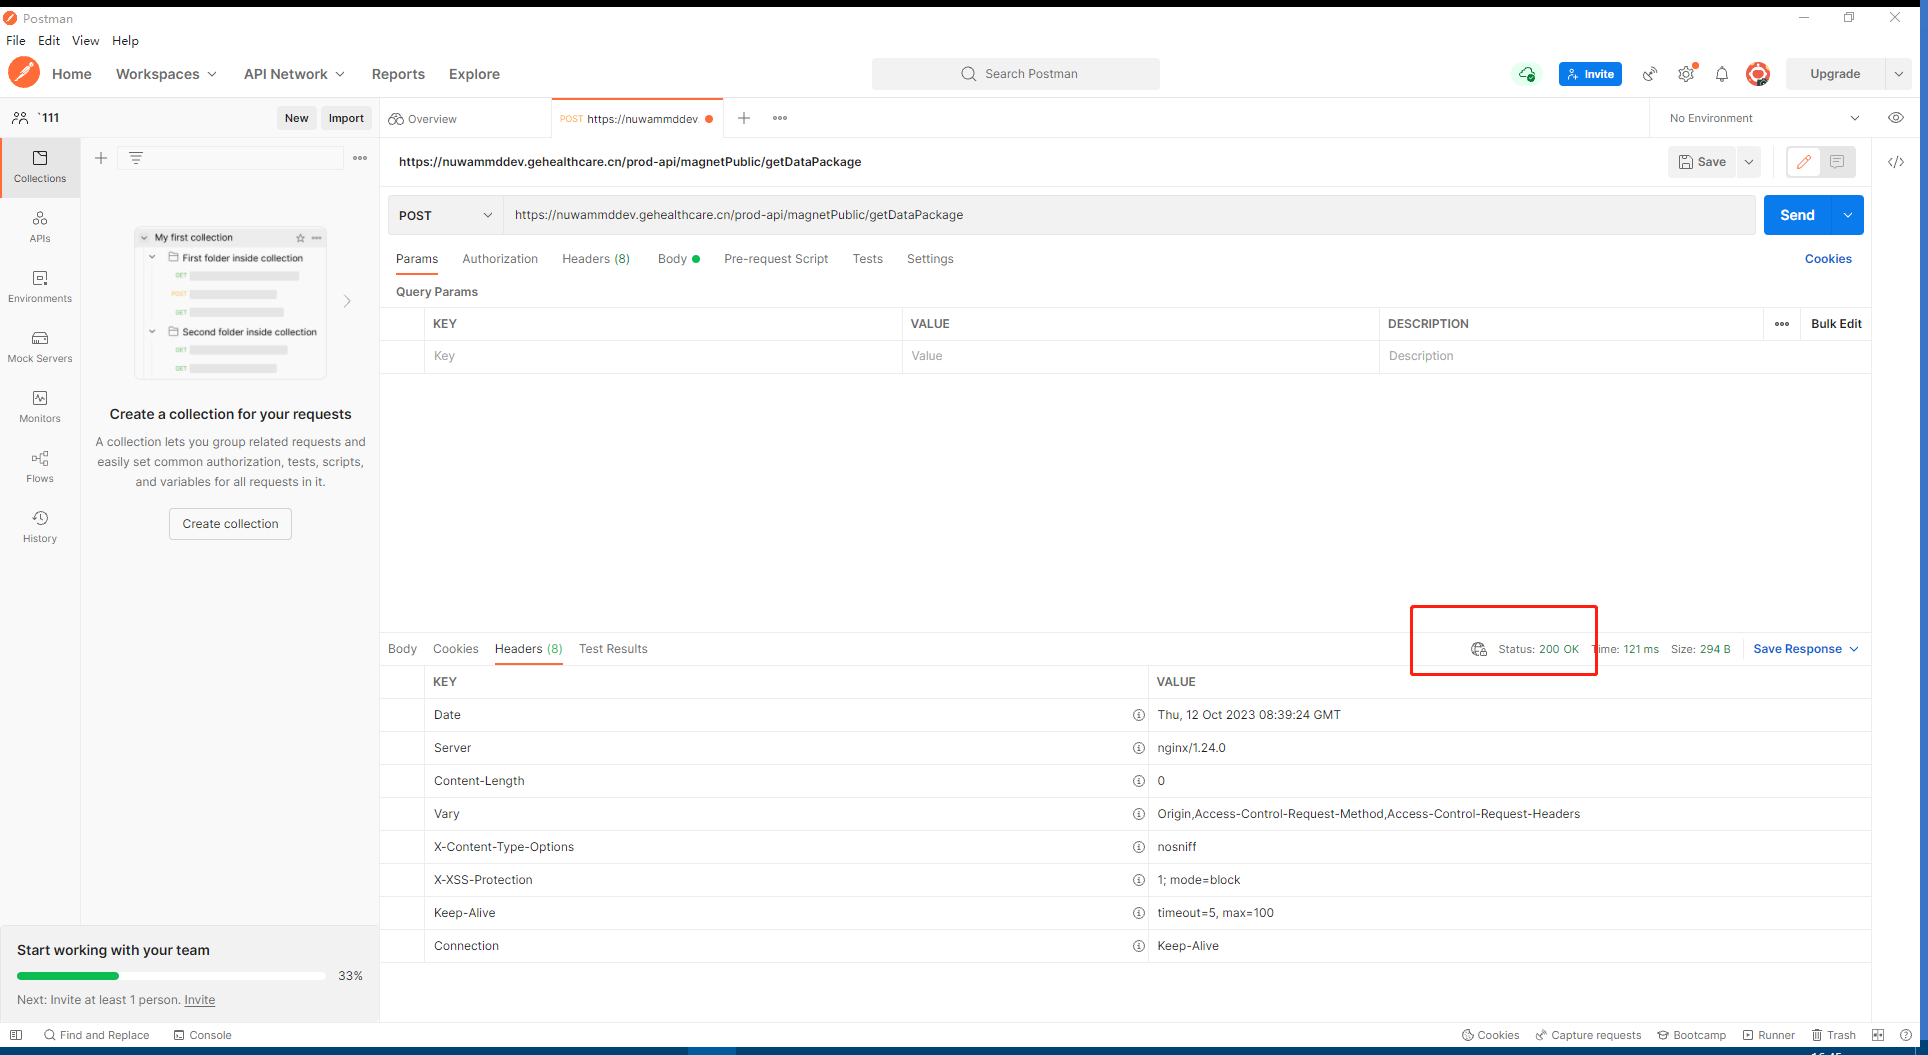Open Mock Servers in the sidebar

40,347
